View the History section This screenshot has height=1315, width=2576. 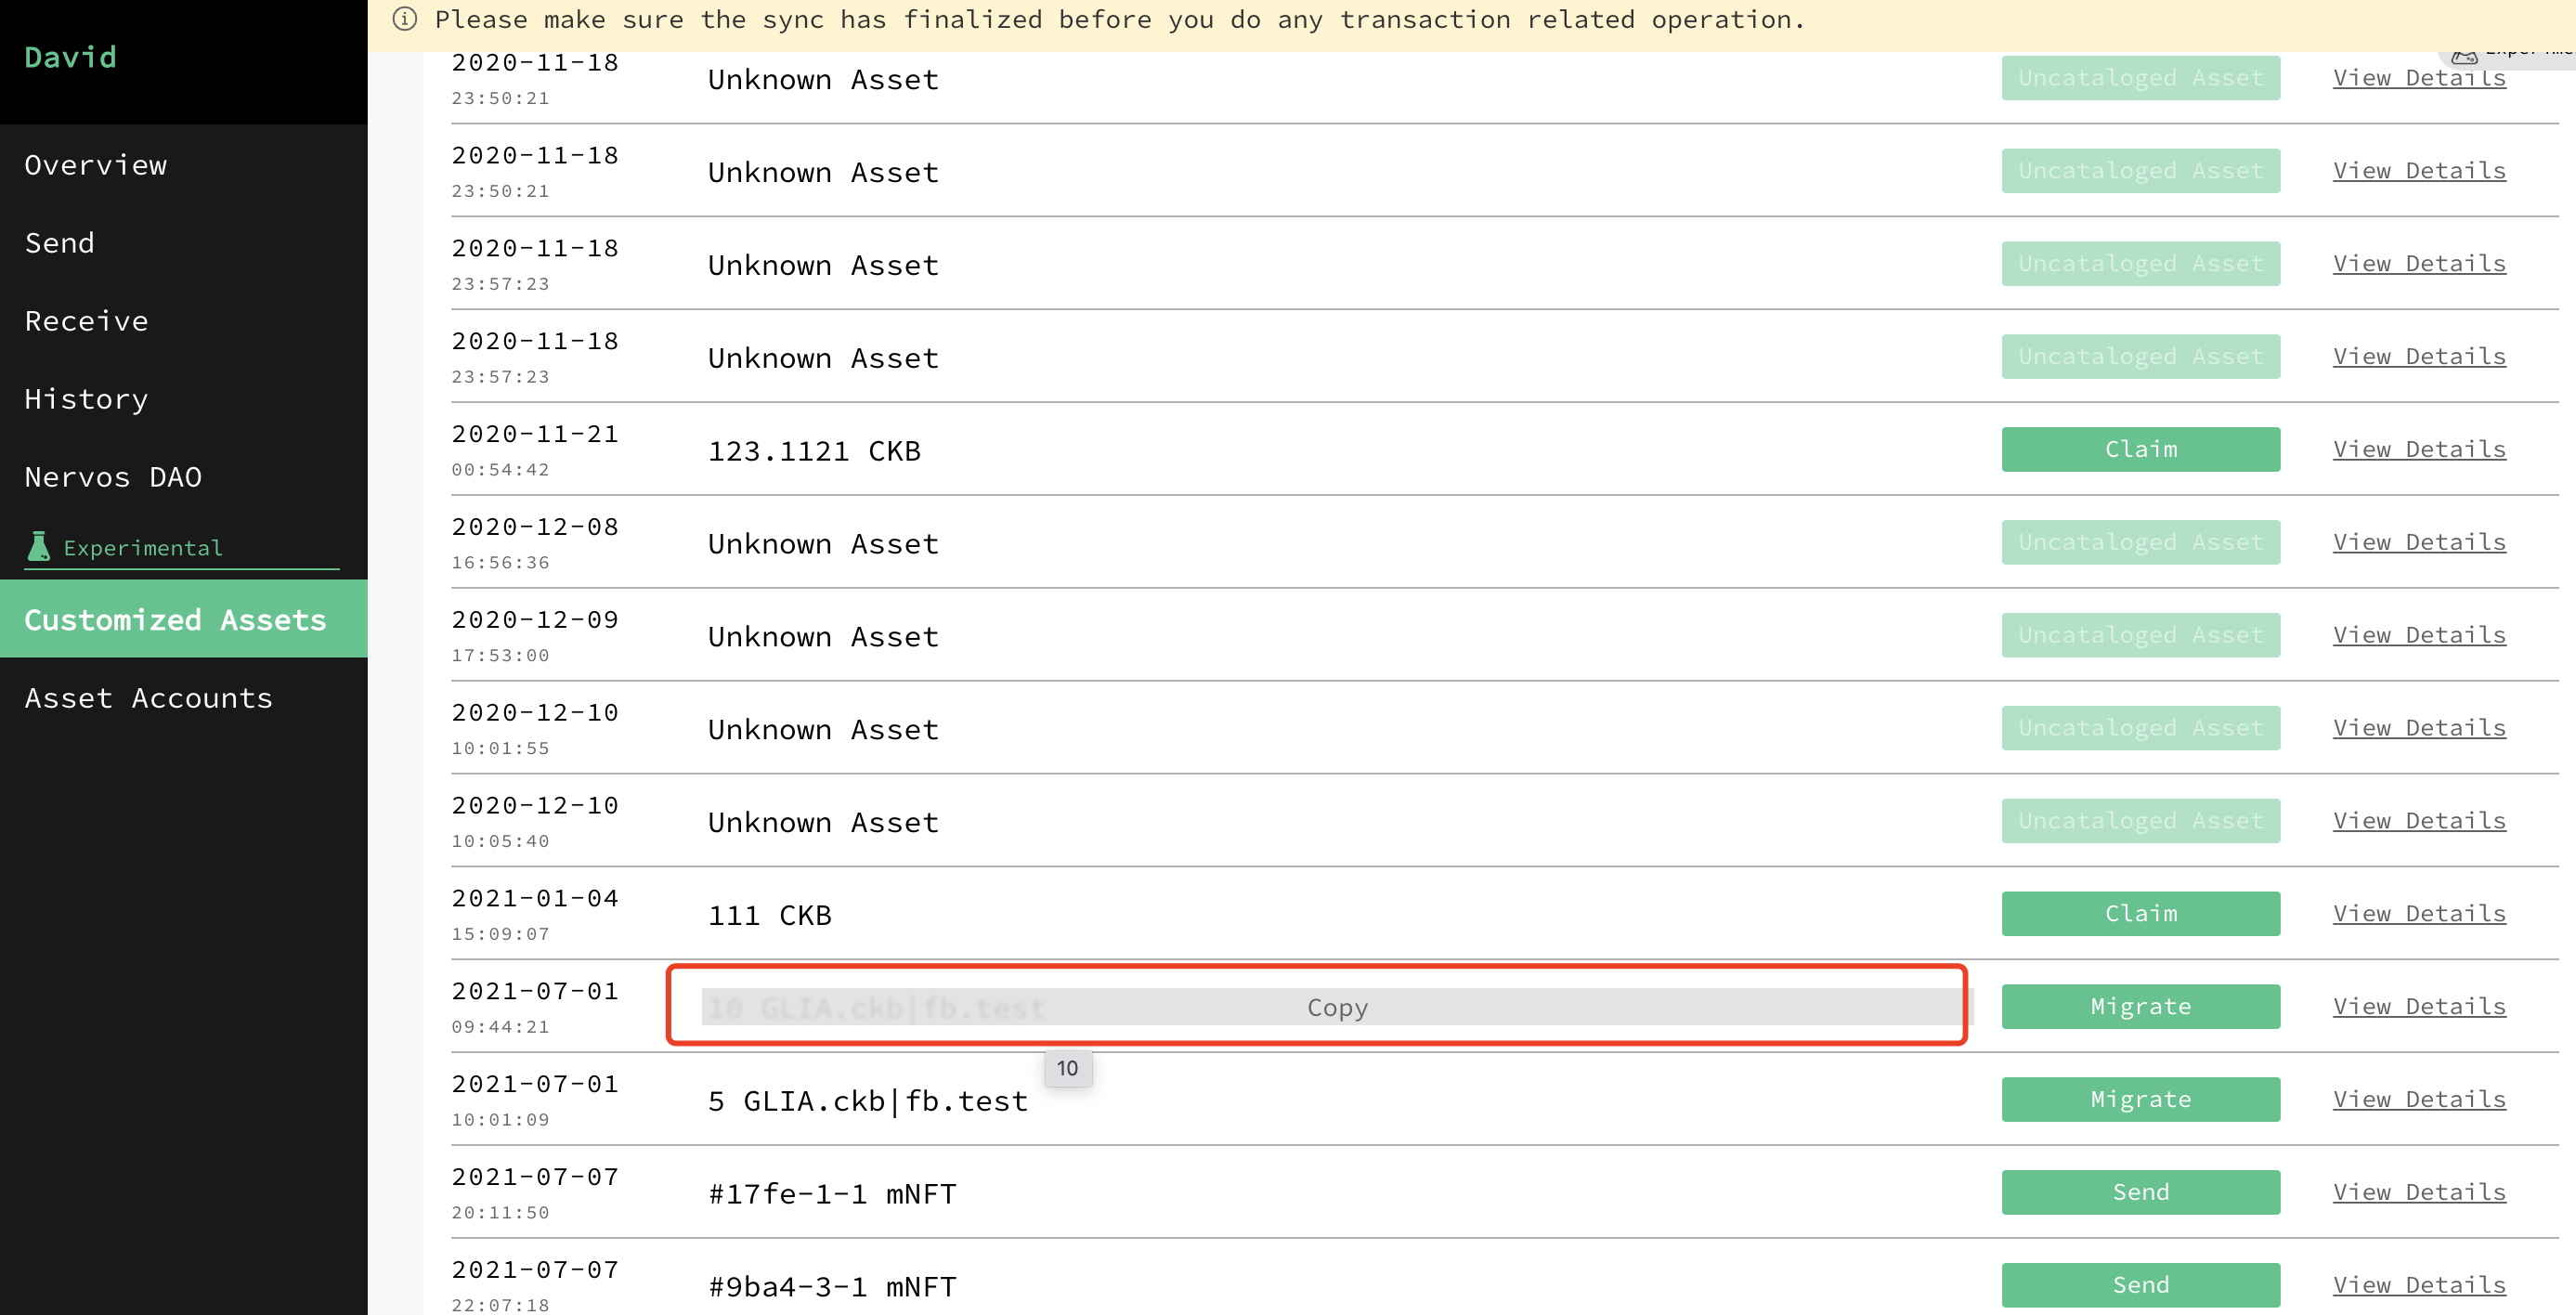click(85, 398)
